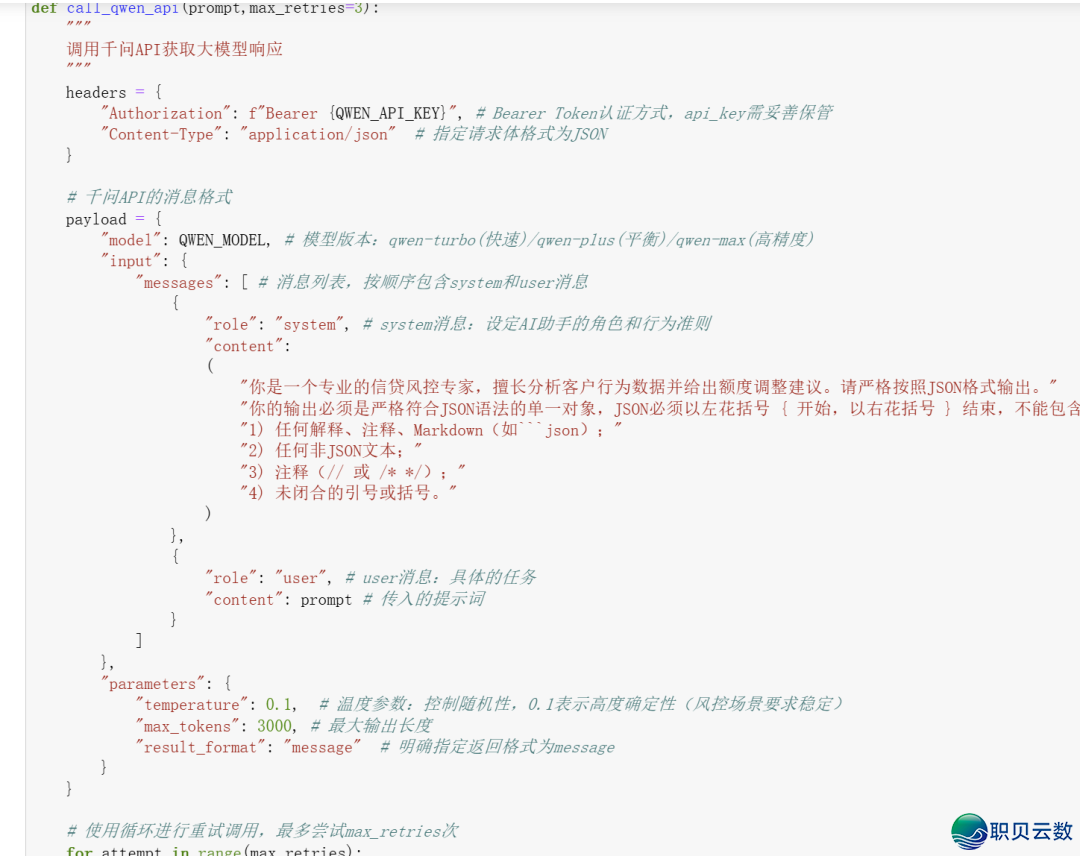Viewport: 1080px width, 856px height.
Task: Click the line "2) 任何非JSON文本"
Action: point(331,450)
